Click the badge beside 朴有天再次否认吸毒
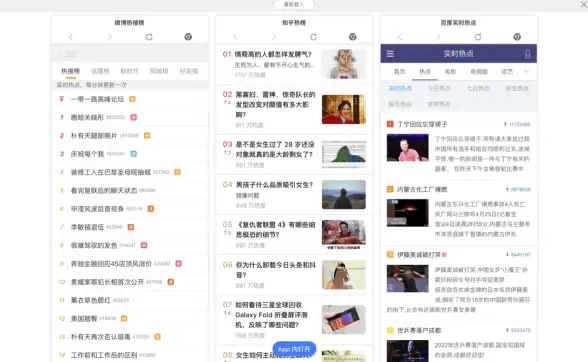 (158, 337)
